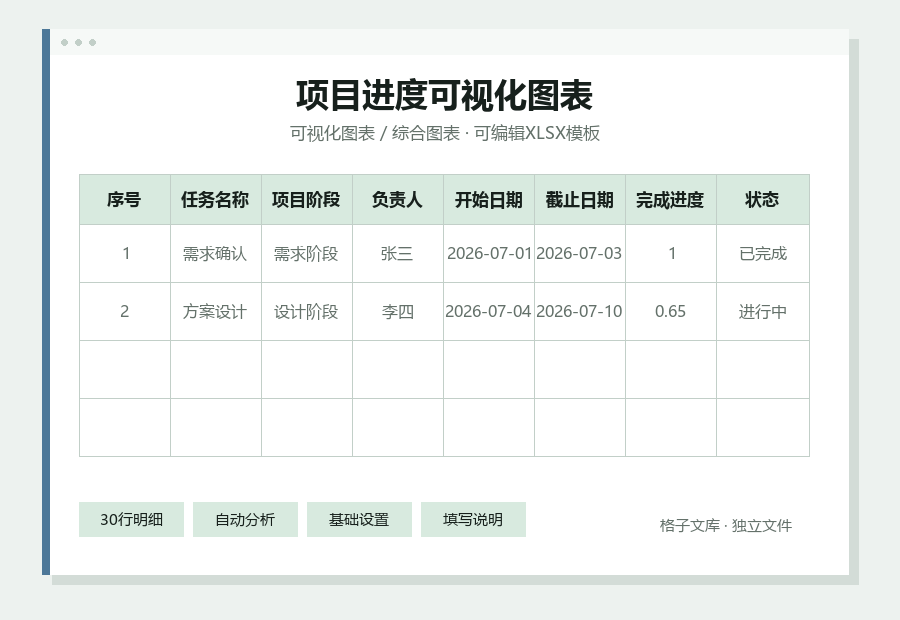The image size is (900, 620).
Task: Click the progress value 1 in 需求确认 row
Action: click(x=670, y=253)
